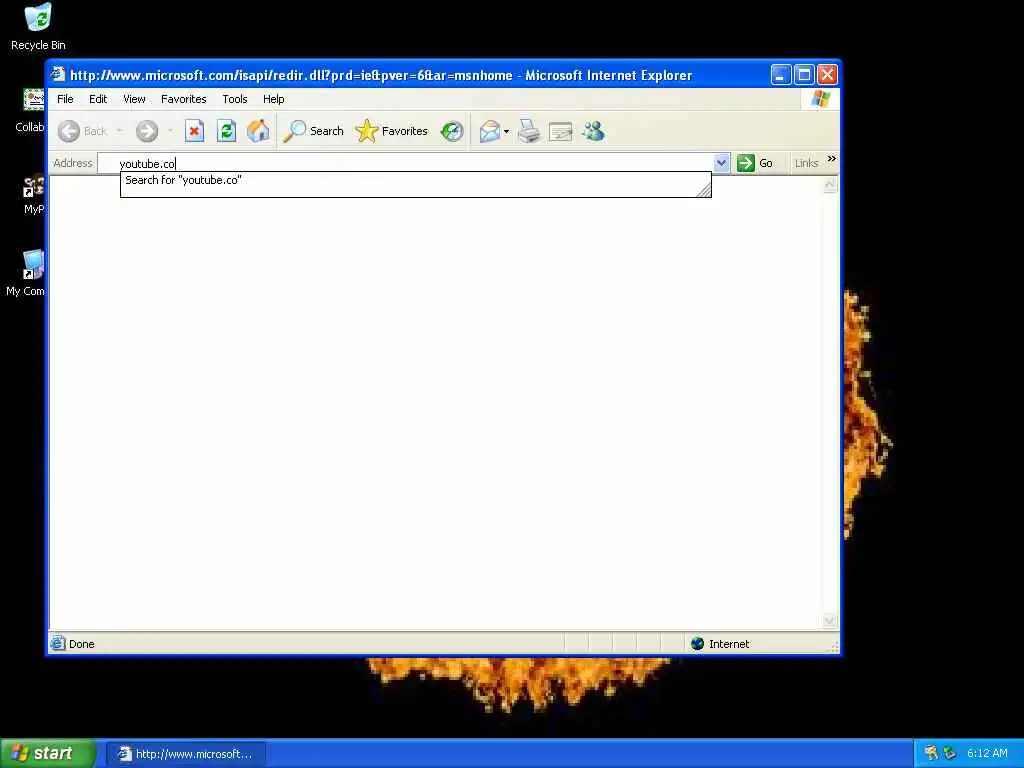Go to the Home page icon
The height and width of the screenshot is (768, 1024).
(x=258, y=131)
